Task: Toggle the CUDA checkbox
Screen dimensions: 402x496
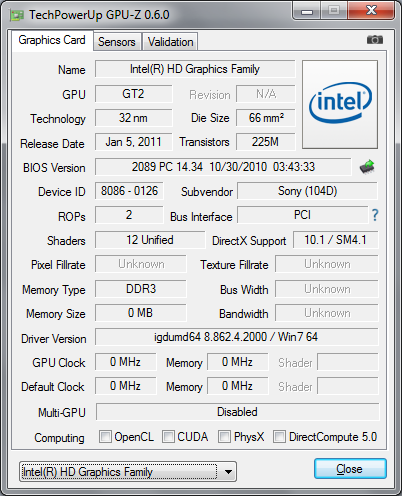Action: 168,437
